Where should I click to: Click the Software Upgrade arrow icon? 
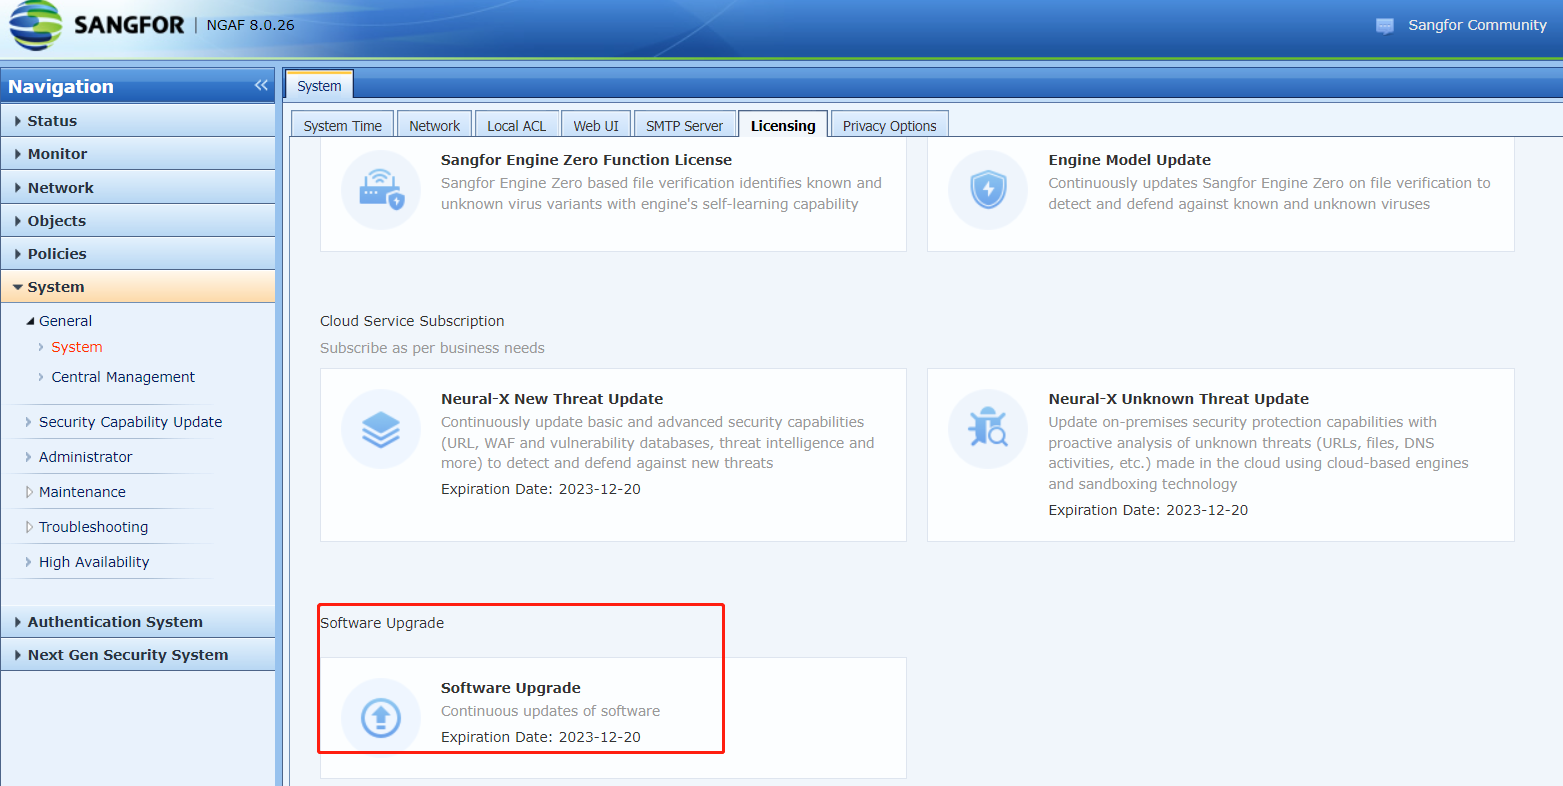[x=381, y=717]
